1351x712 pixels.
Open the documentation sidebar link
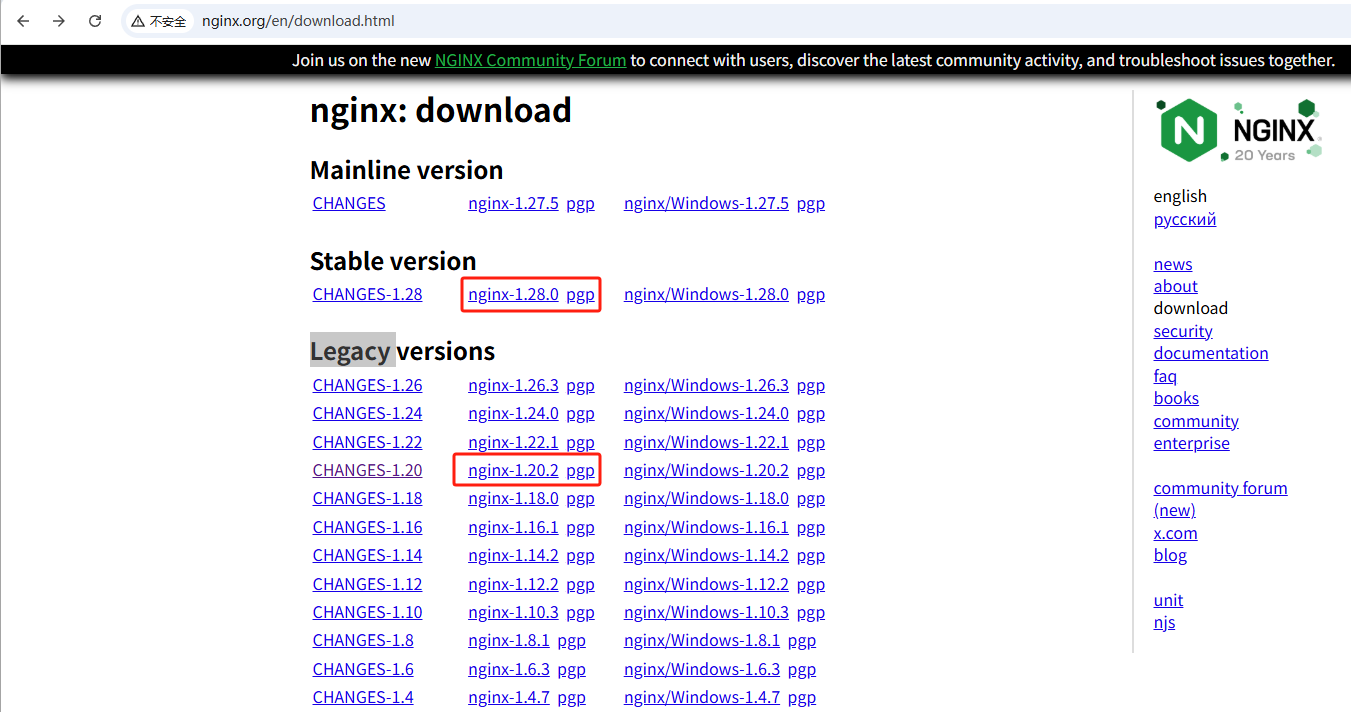1211,353
